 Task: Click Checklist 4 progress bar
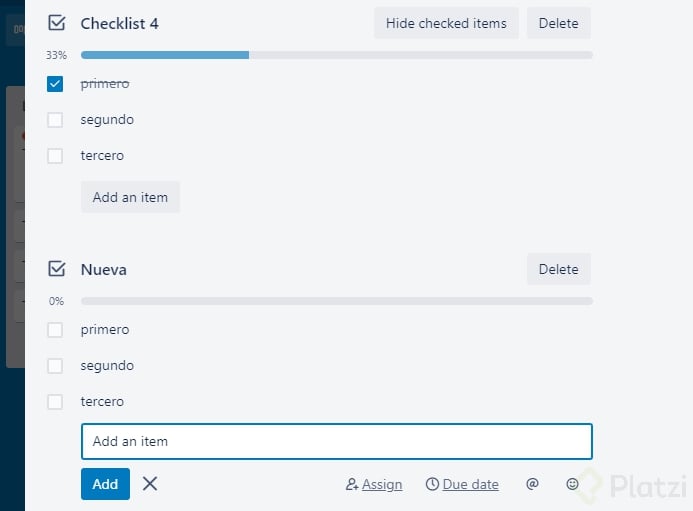pyautogui.click(x=336, y=55)
